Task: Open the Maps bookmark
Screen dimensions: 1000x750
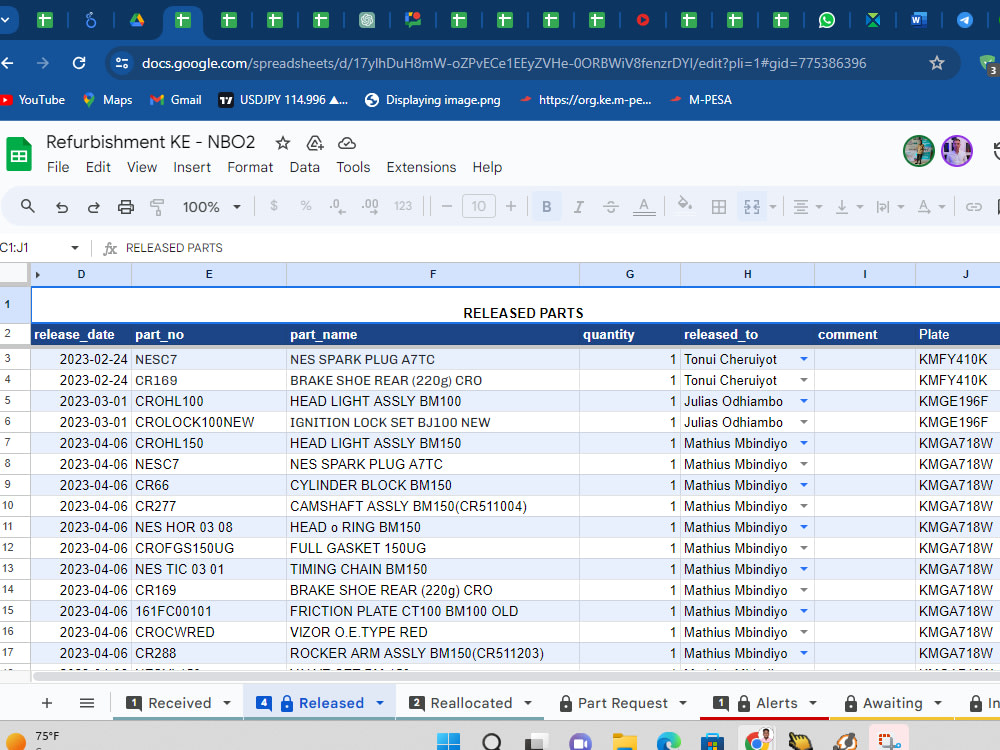Action: click(108, 99)
